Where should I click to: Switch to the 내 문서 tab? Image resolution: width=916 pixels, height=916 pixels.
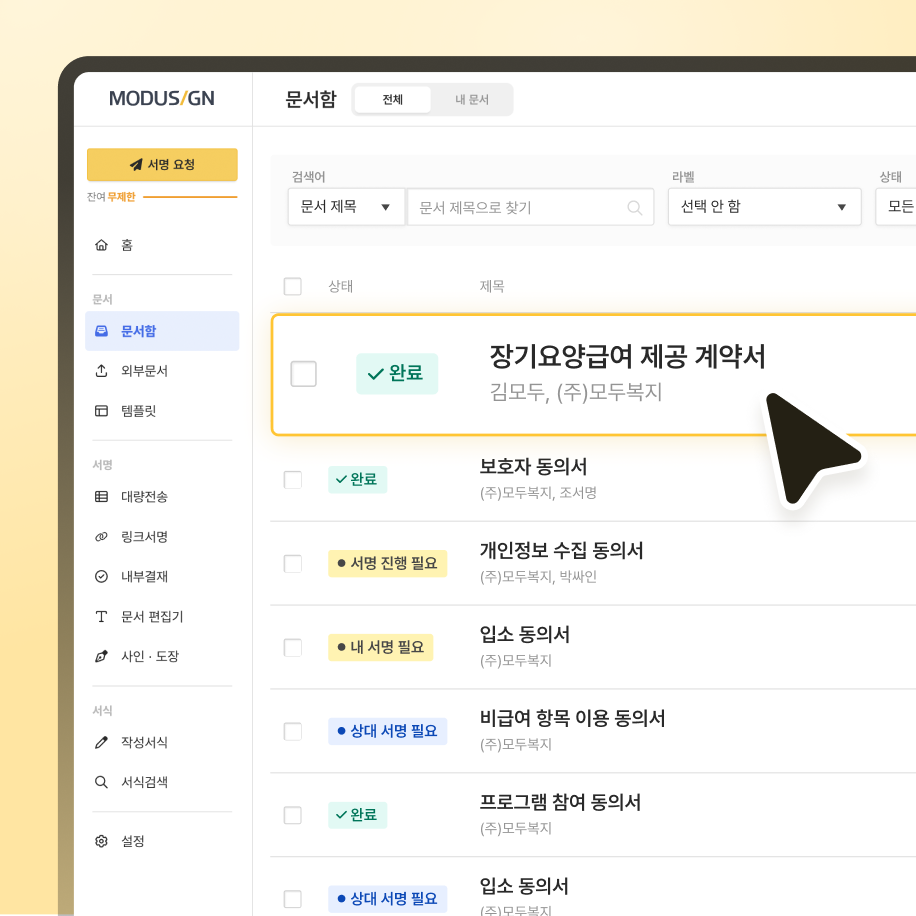471,99
